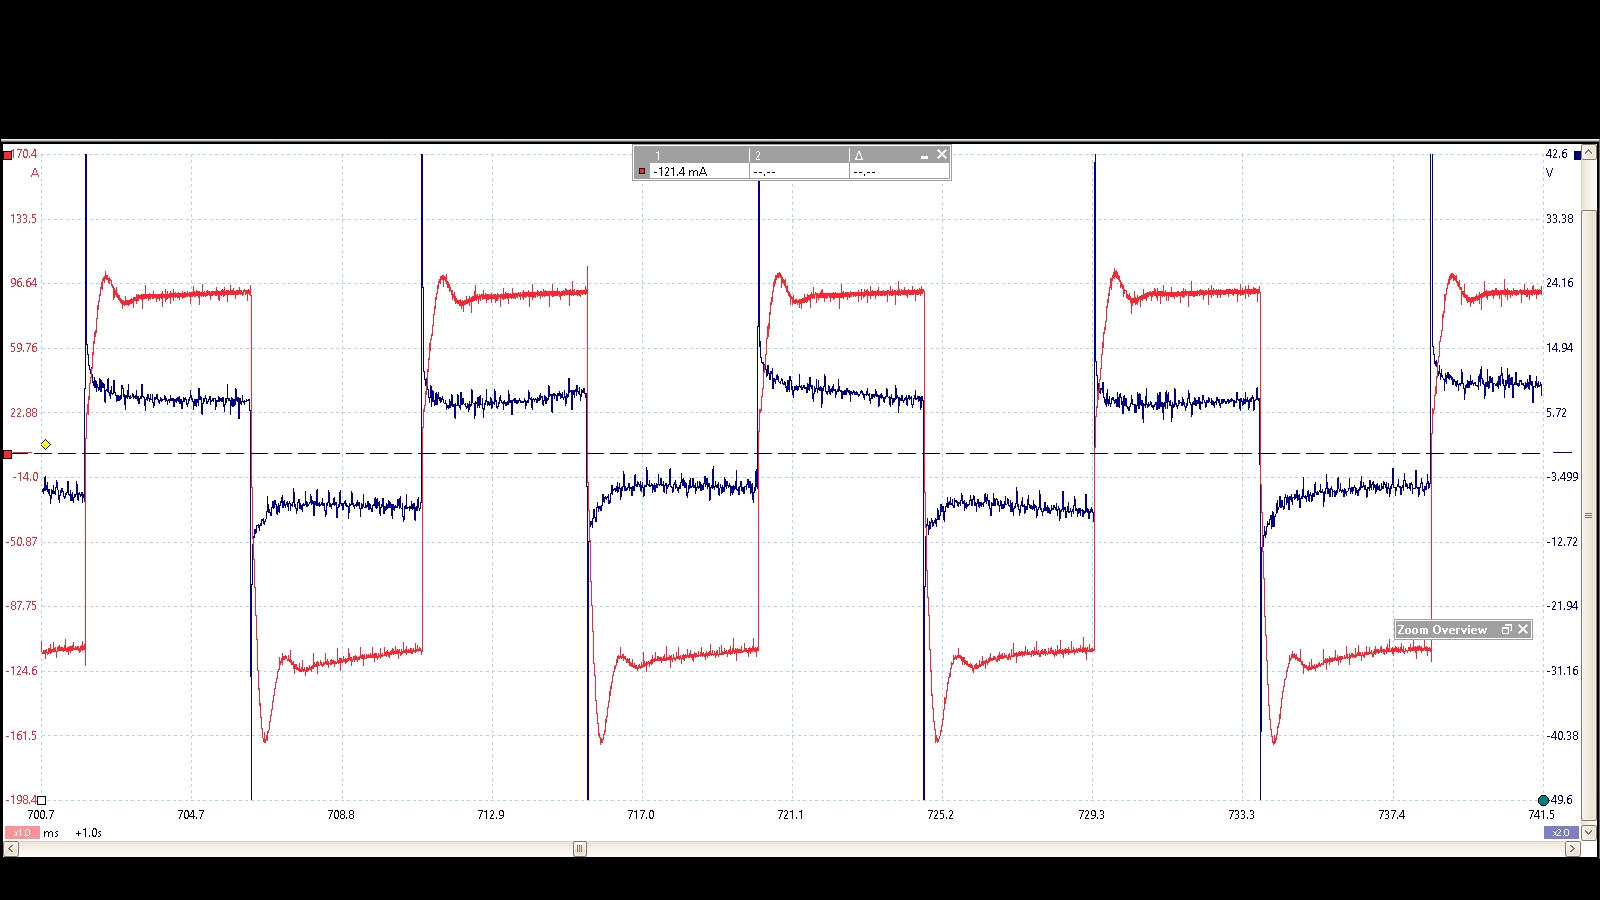
Task: Click the teal ruler handle at bottom-right
Action: pos(1543,800)
